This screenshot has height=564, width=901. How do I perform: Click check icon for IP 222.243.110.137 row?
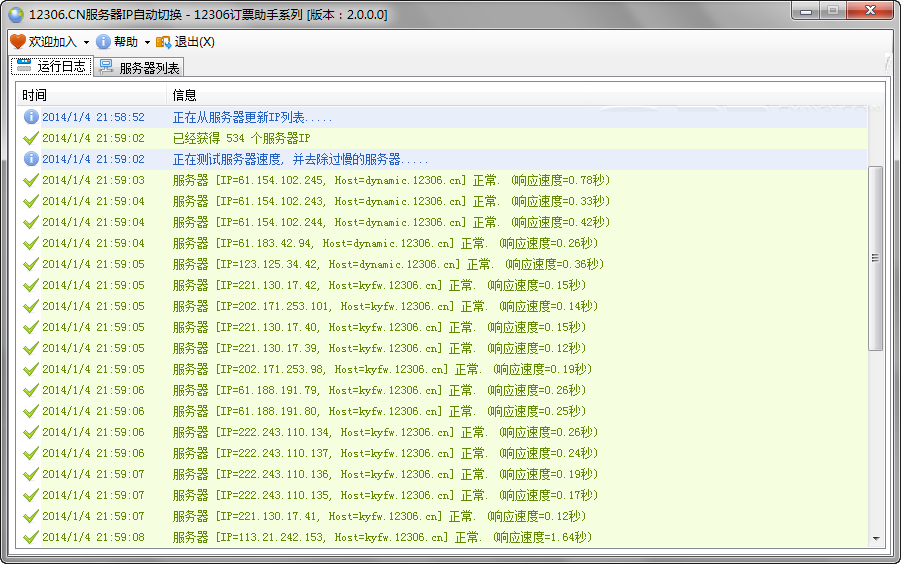[x=31, y=453]
